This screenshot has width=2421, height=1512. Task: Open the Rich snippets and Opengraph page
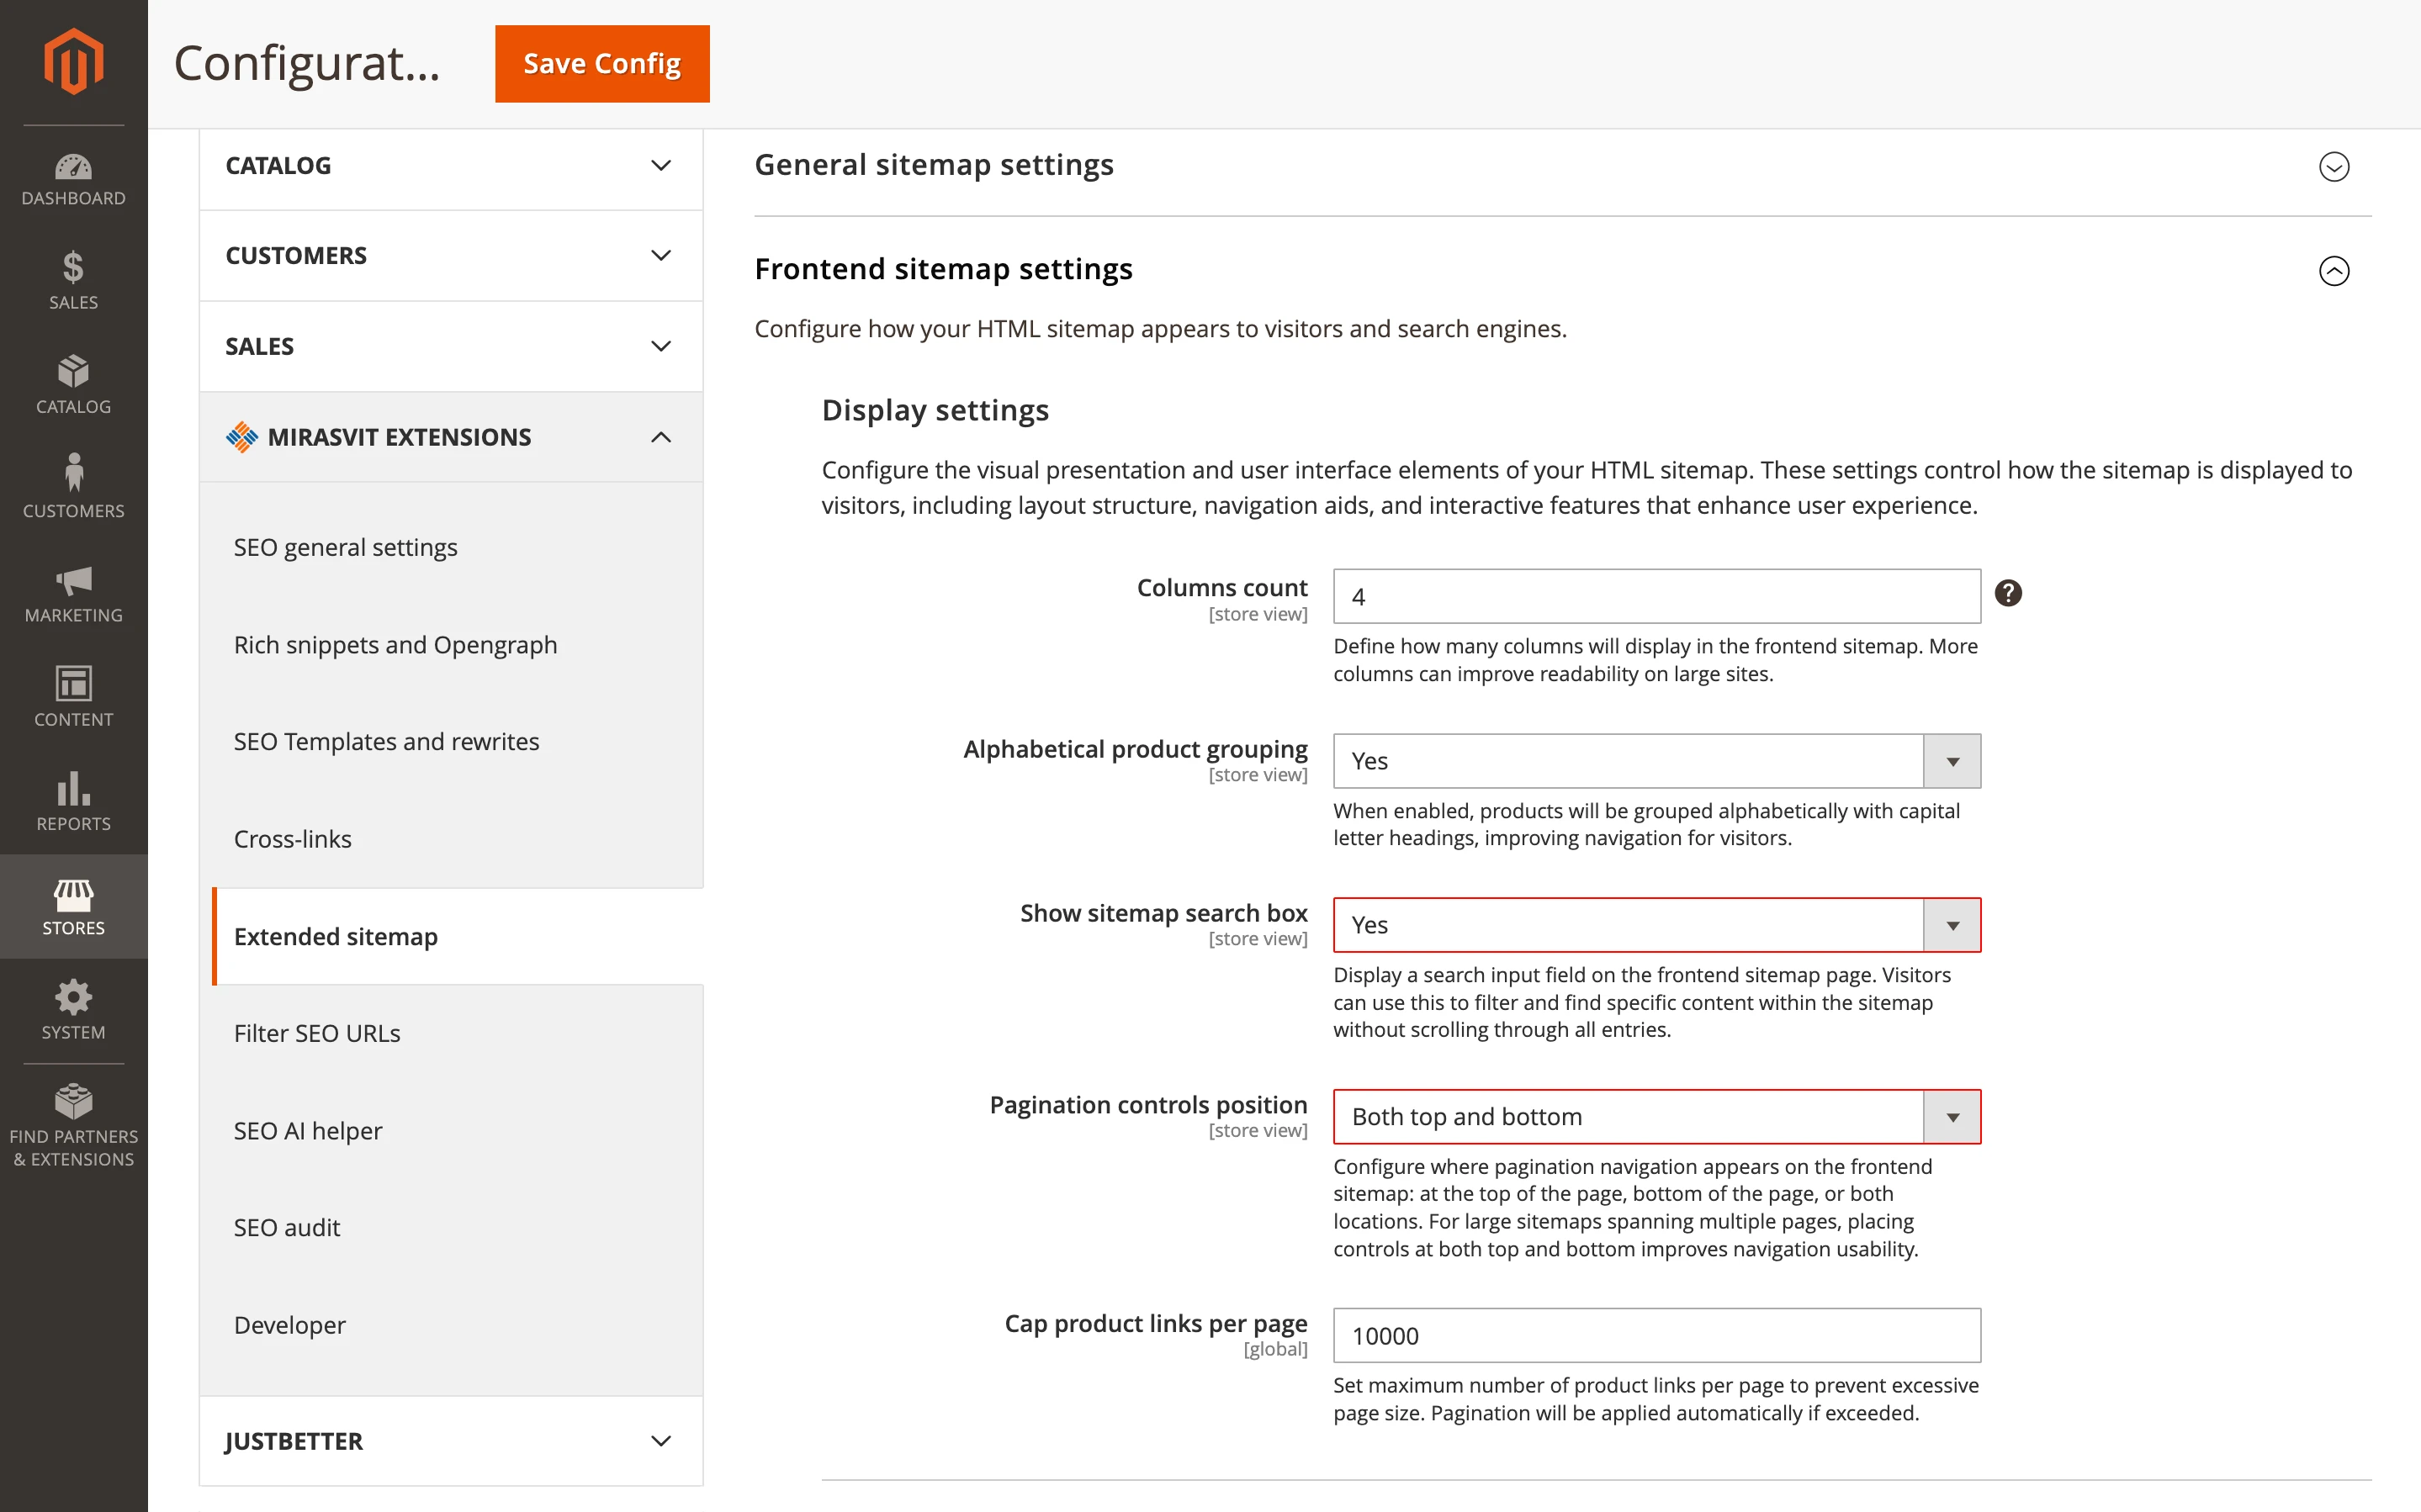pos(395,644)
